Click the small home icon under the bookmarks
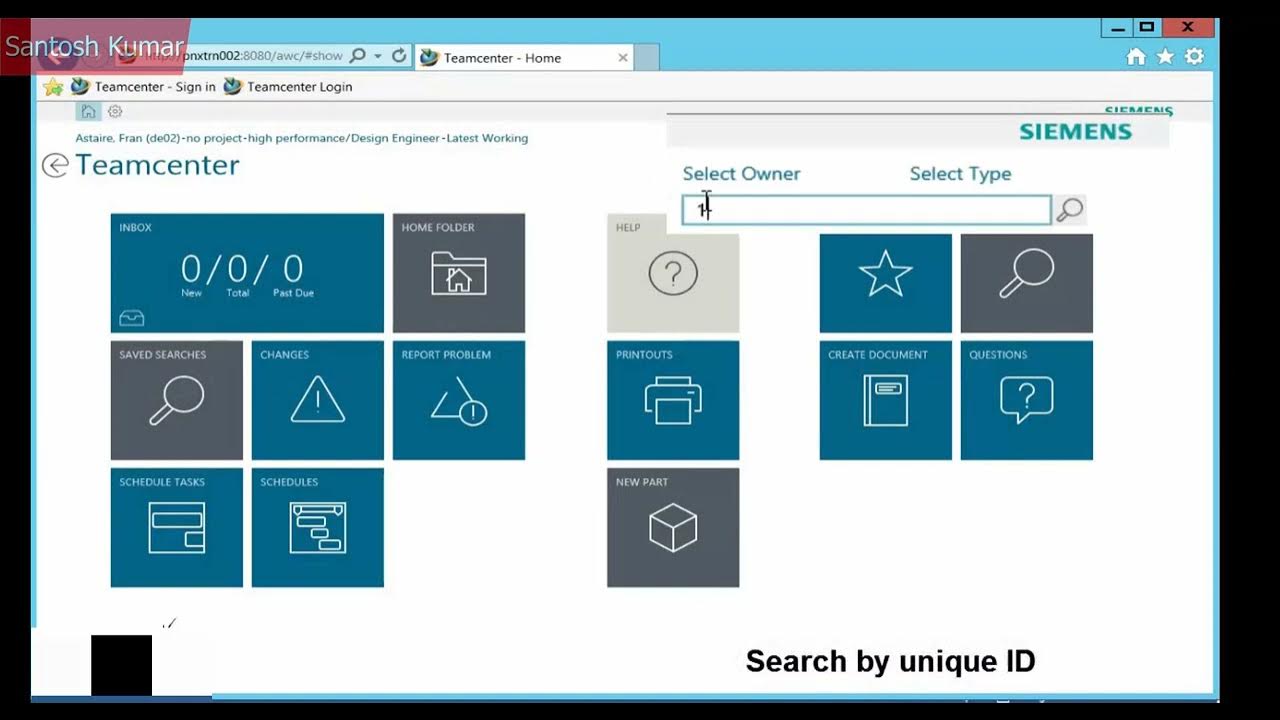The image size is (1280, 720). point(88,111)
